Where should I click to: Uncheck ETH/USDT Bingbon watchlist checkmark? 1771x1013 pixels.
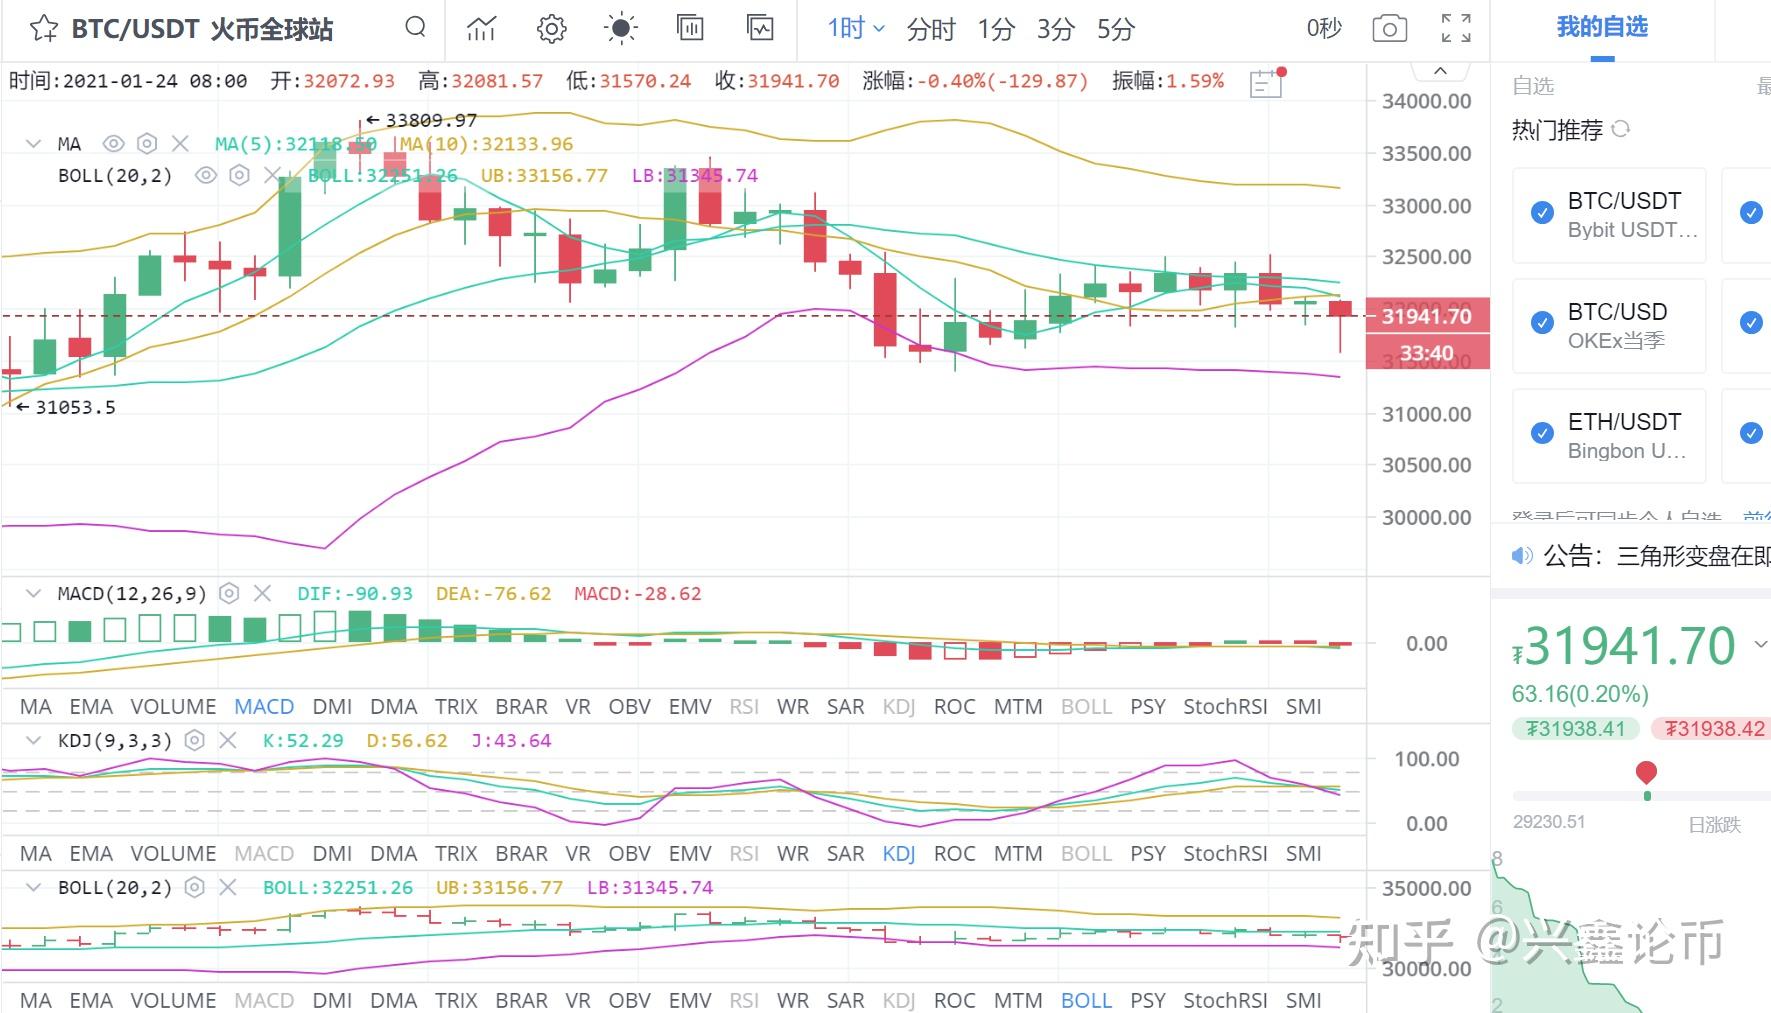tap(1542, 433)
